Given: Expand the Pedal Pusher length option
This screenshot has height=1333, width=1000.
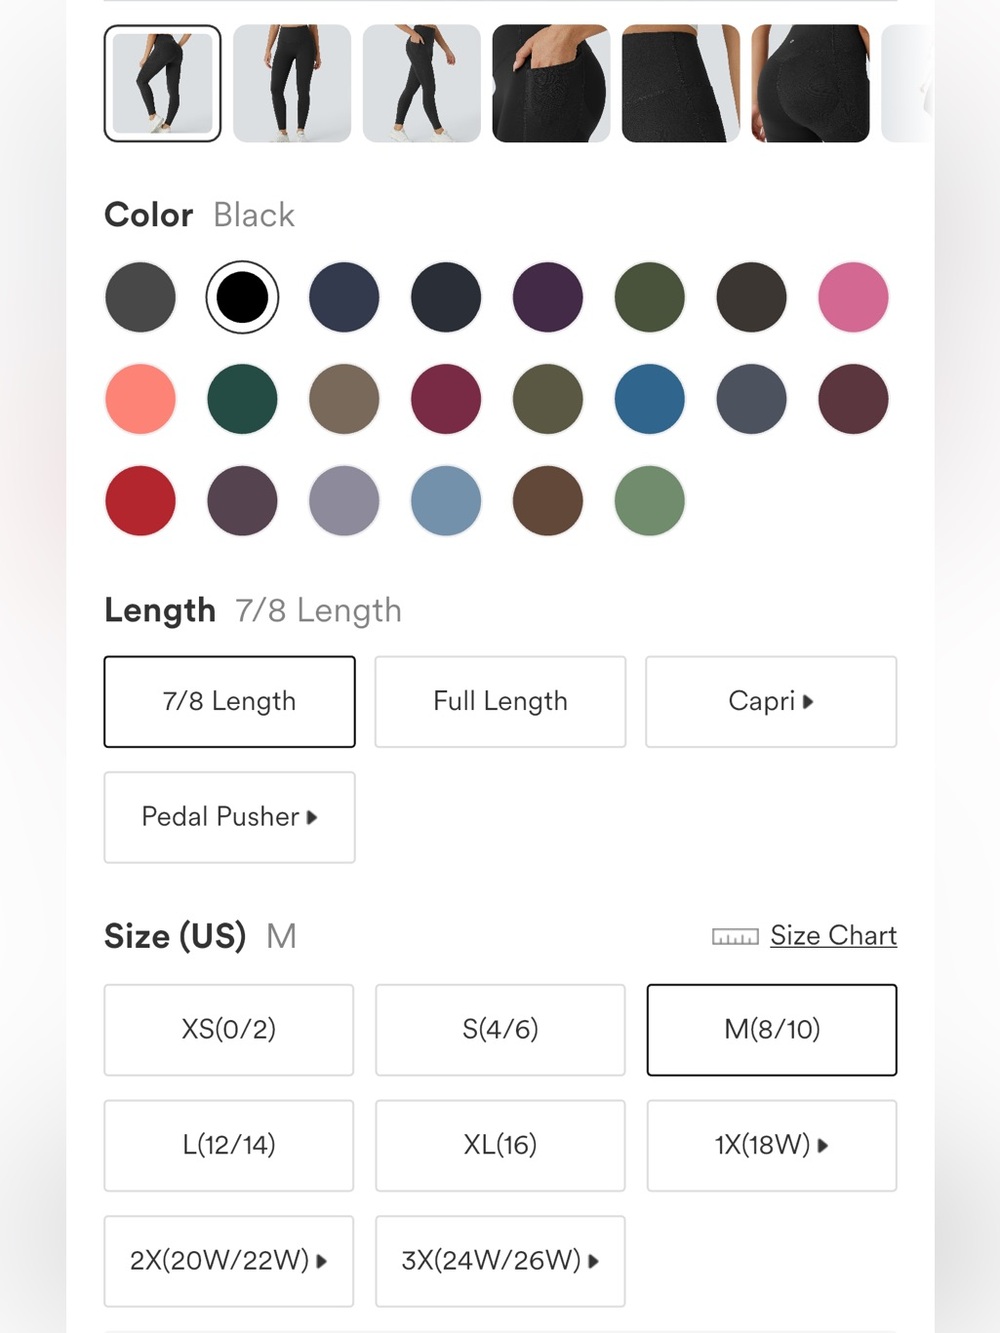Looking at the screenshot, I should click(x=229, y=817).
